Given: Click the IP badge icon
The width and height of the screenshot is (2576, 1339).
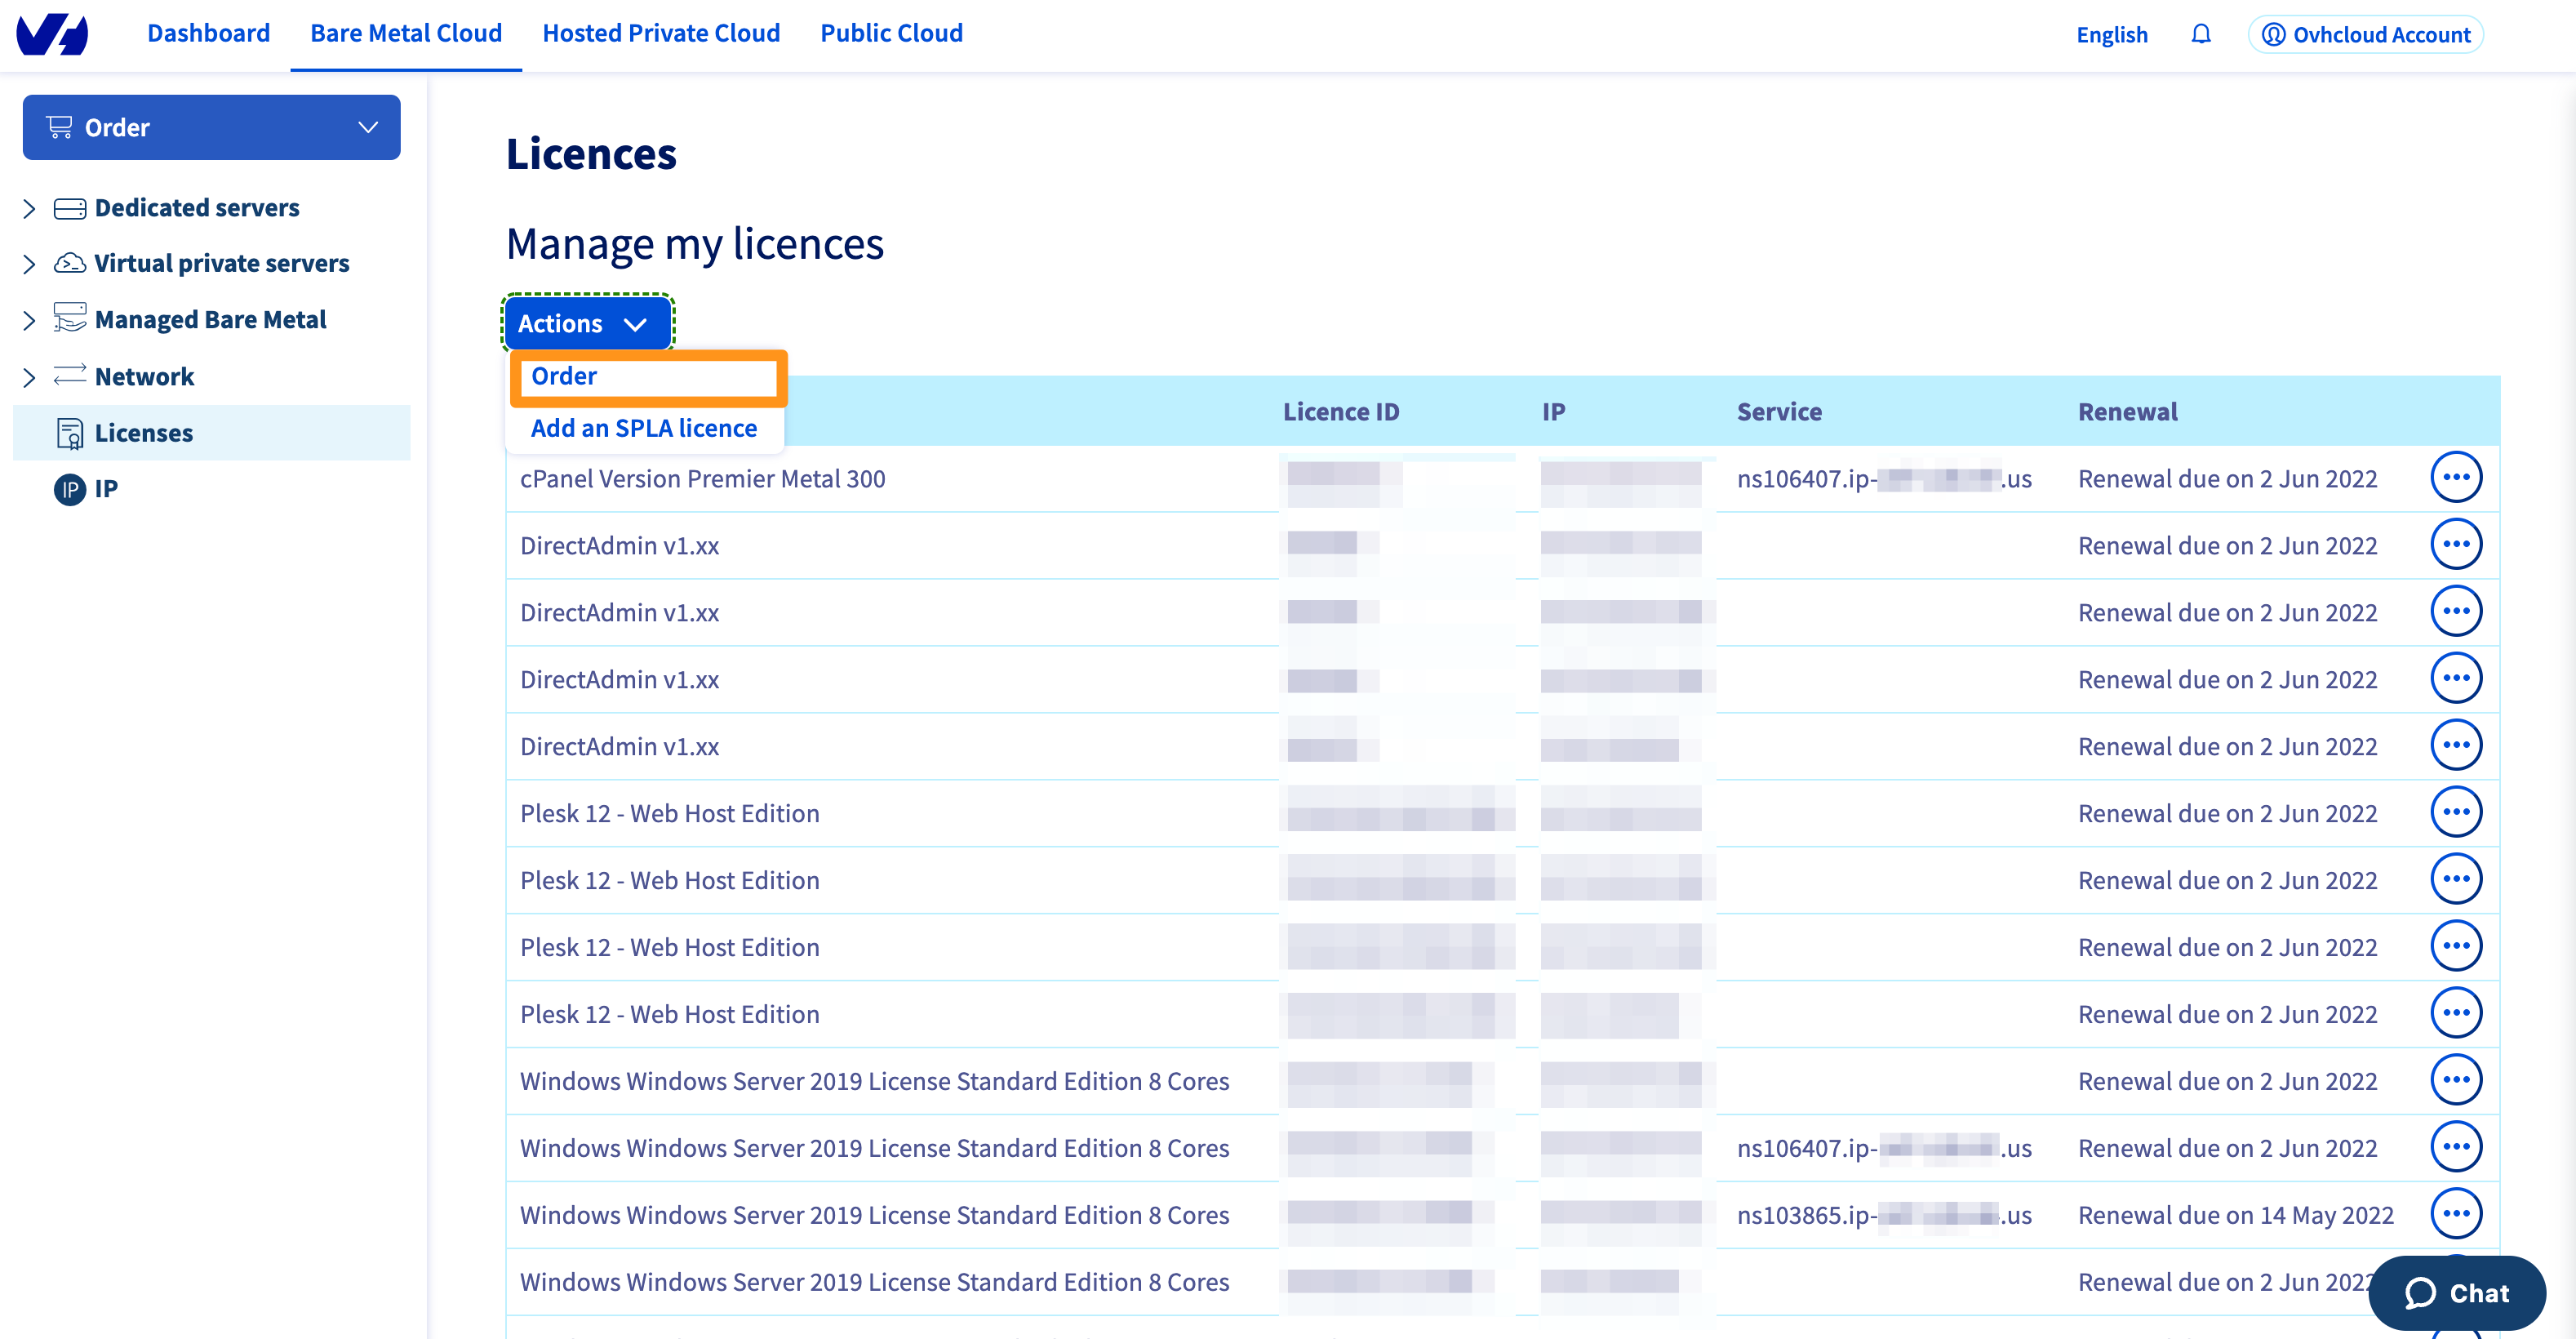Looking at the screenshot, I should click(69, 489).
